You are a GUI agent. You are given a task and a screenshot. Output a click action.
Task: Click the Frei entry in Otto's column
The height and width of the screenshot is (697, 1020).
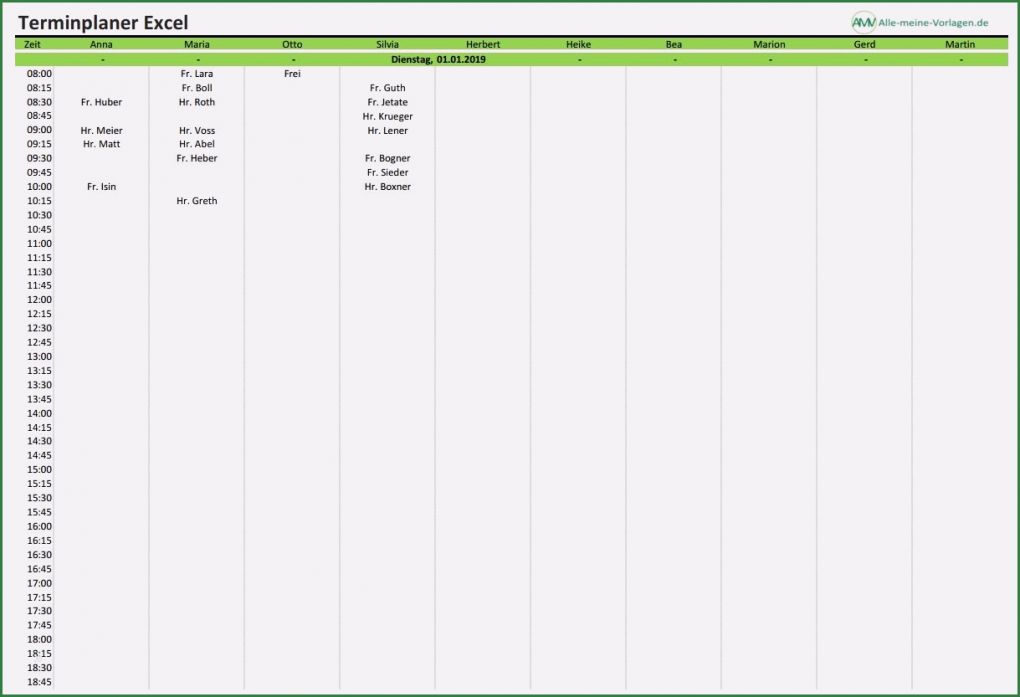pyautogui.click(x=291, y=73)
